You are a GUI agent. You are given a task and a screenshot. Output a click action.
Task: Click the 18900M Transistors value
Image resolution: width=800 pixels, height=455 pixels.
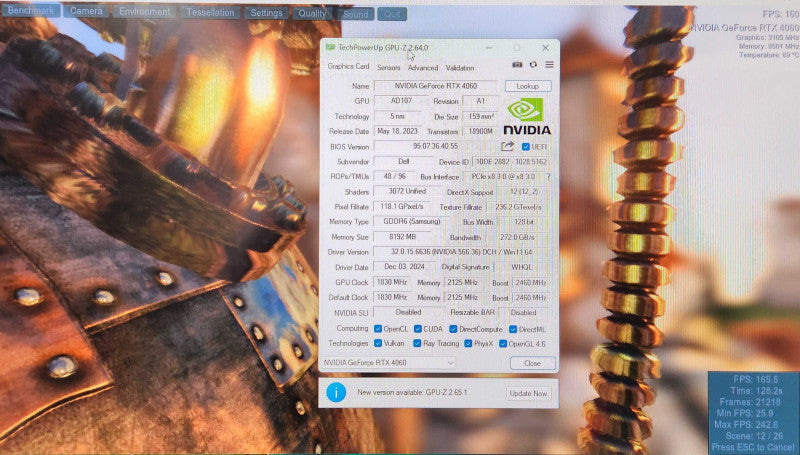tap(480, 132)
